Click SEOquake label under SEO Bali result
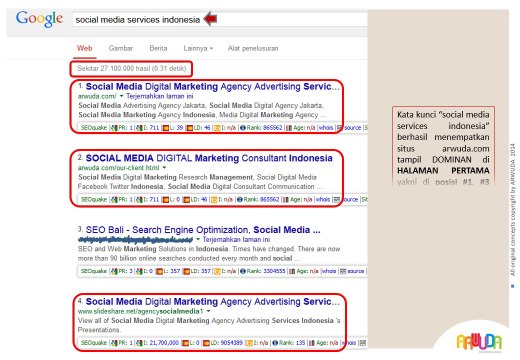Image resolution: width=520 pixels, height=360 pixels. [94, 271]
